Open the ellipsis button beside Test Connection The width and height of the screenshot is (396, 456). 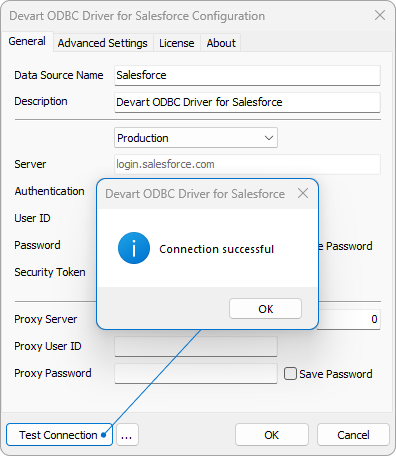[x=127, y=435]
